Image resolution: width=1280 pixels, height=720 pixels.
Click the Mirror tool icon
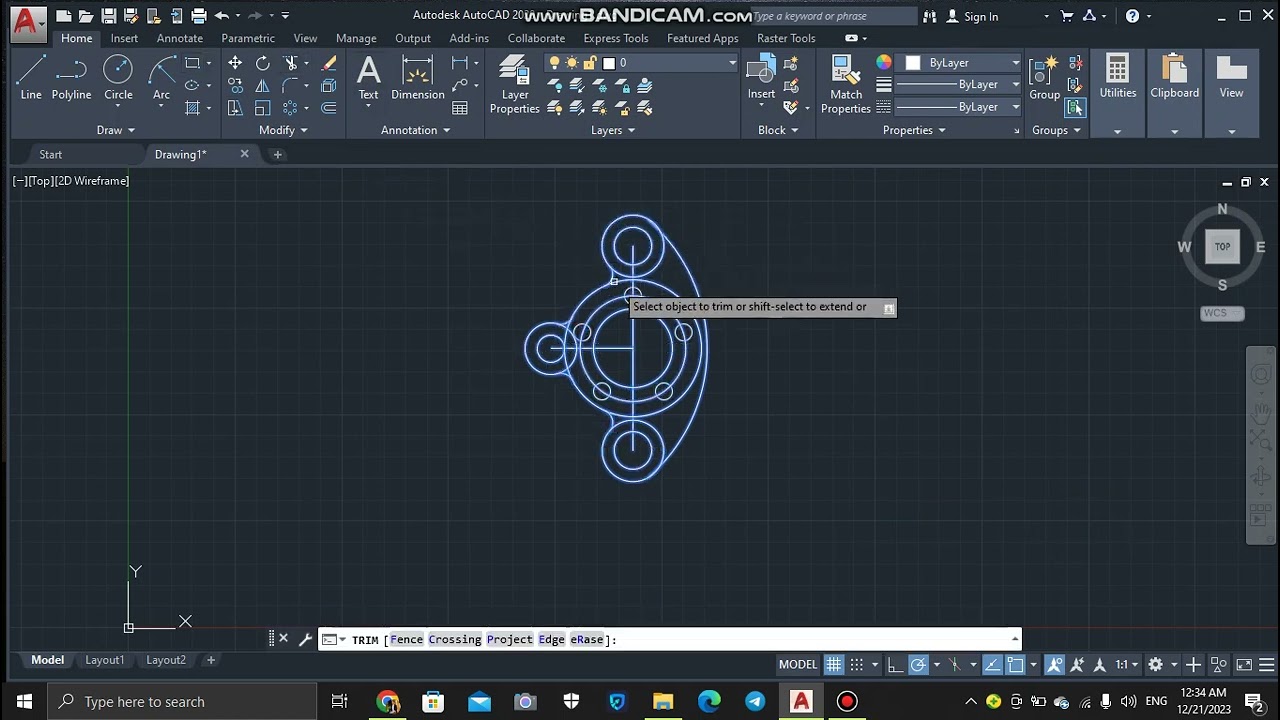263,86
